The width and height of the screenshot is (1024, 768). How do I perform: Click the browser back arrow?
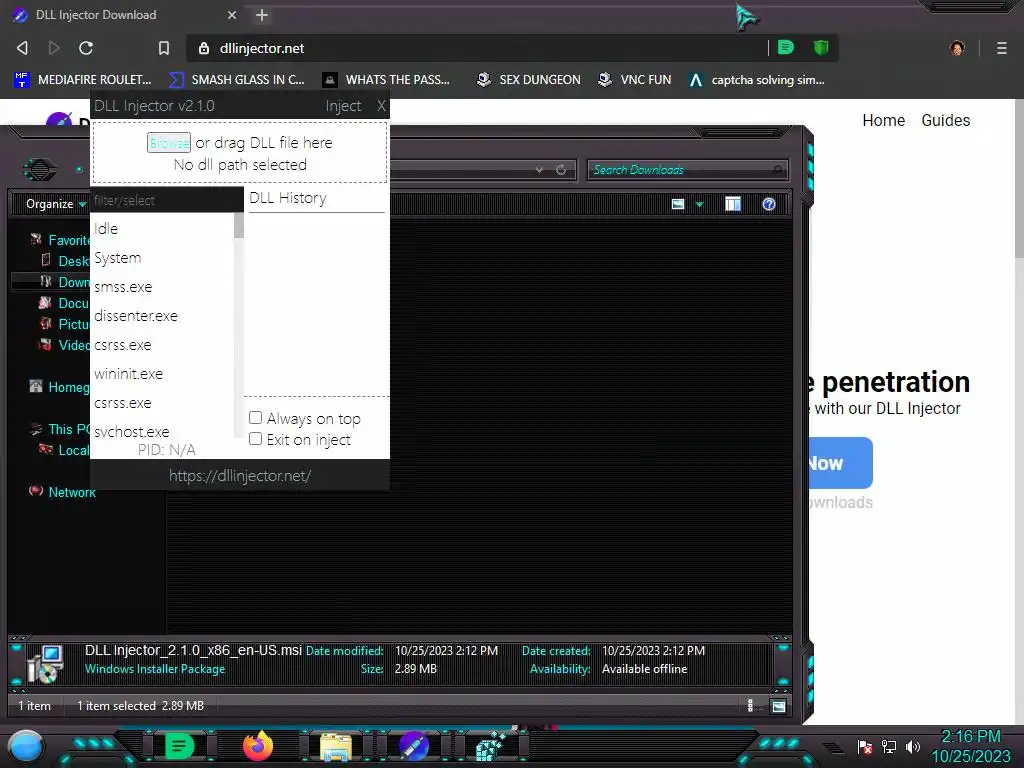(x=22, y=48)
